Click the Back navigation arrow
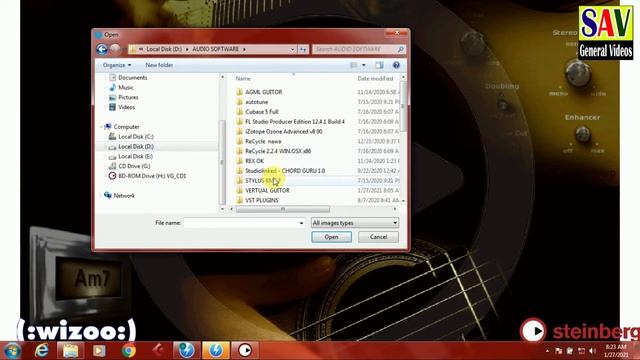Screen dimensions: 640x360 [x=102, y=49]
